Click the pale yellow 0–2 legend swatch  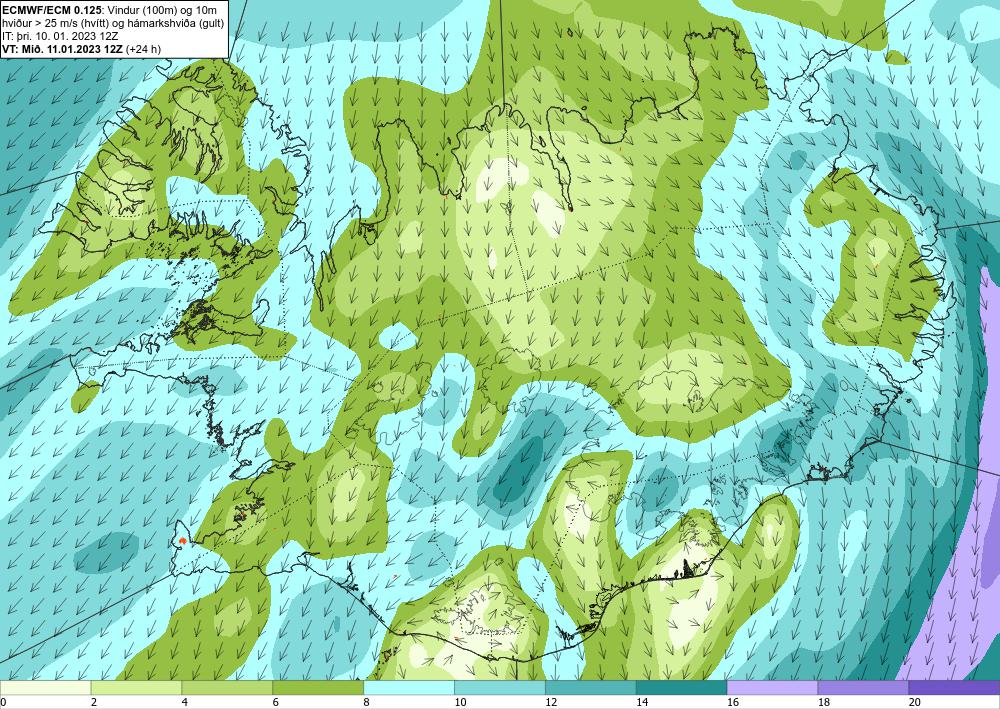[45, 688]
